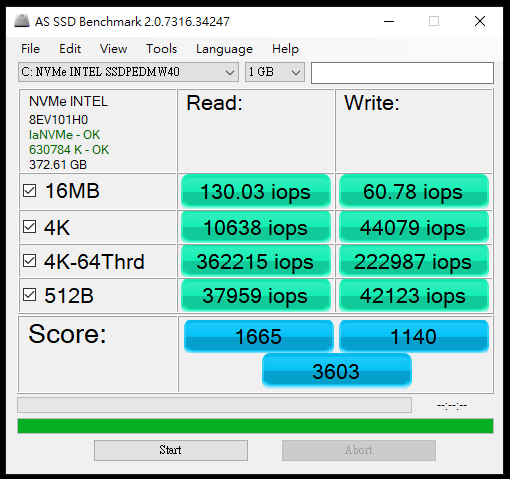510x479 pixels.
Task: Maximize the AS SSD Benchmark window
Action: 434,21
